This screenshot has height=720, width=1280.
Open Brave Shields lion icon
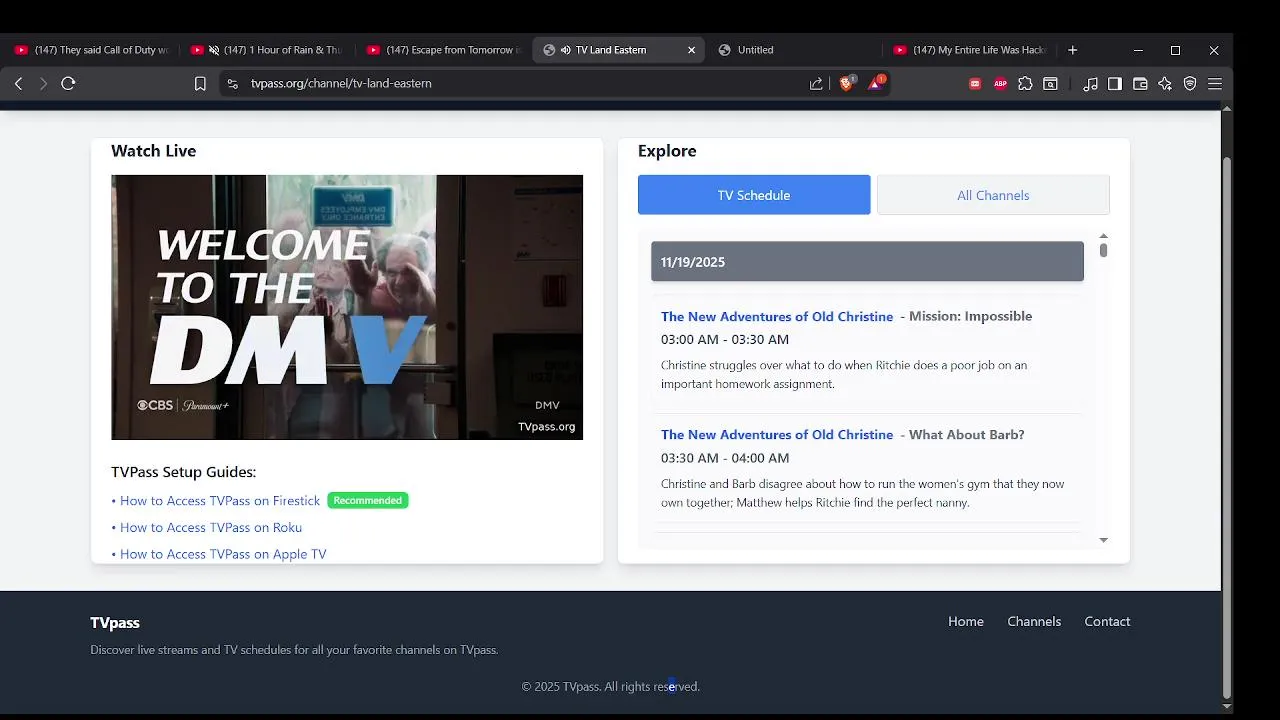pyautogui.click(x=846, y=84)
